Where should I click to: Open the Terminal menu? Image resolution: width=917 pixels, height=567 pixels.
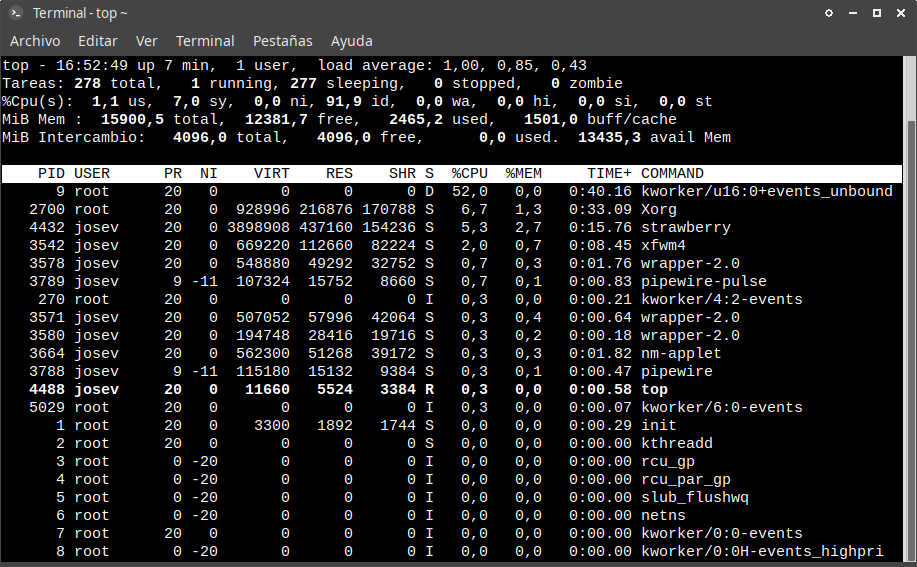205,41
